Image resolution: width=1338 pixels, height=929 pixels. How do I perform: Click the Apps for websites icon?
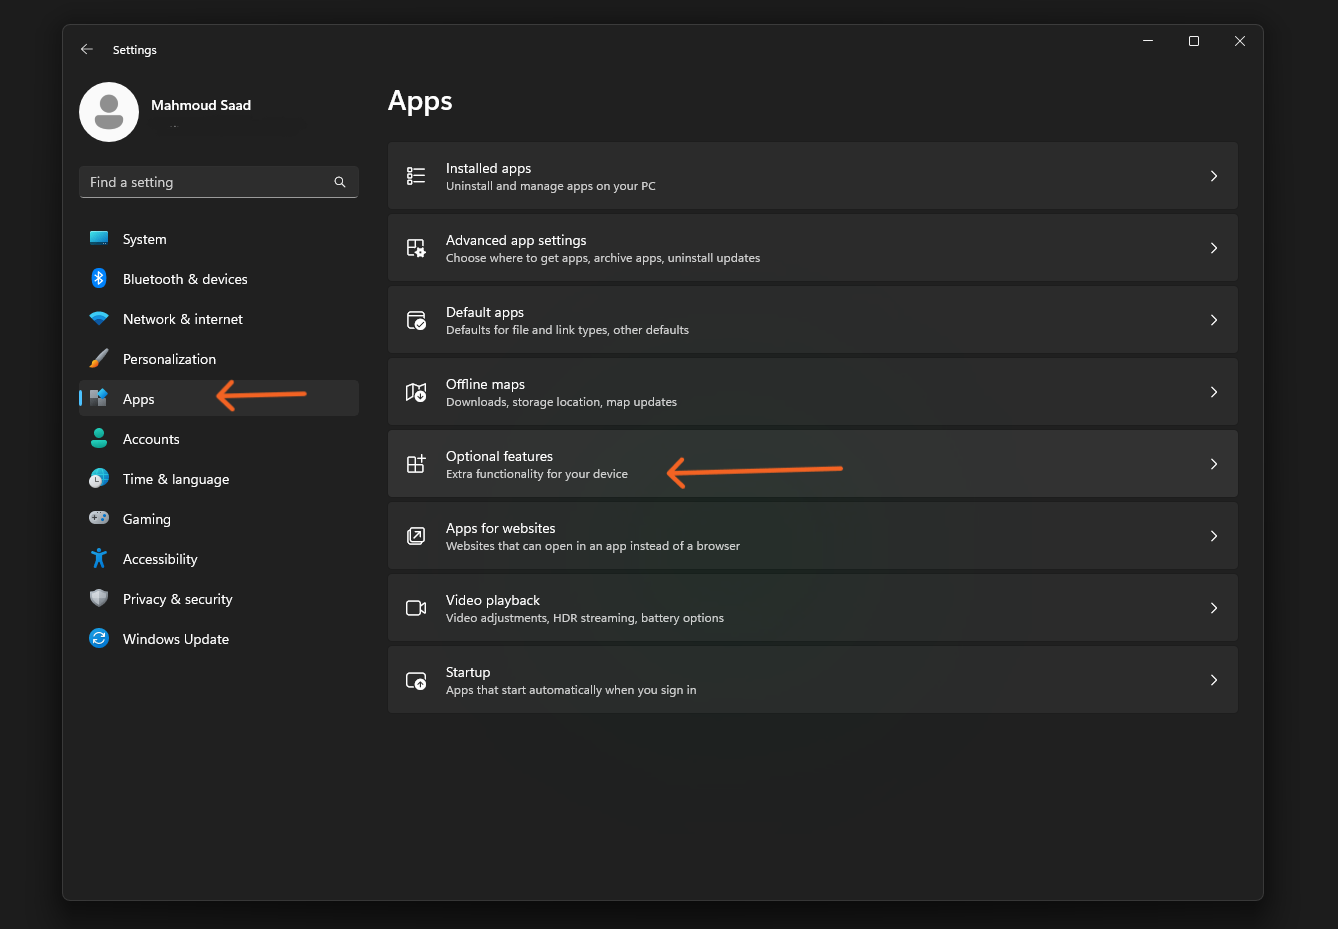[x=416, y=536]
